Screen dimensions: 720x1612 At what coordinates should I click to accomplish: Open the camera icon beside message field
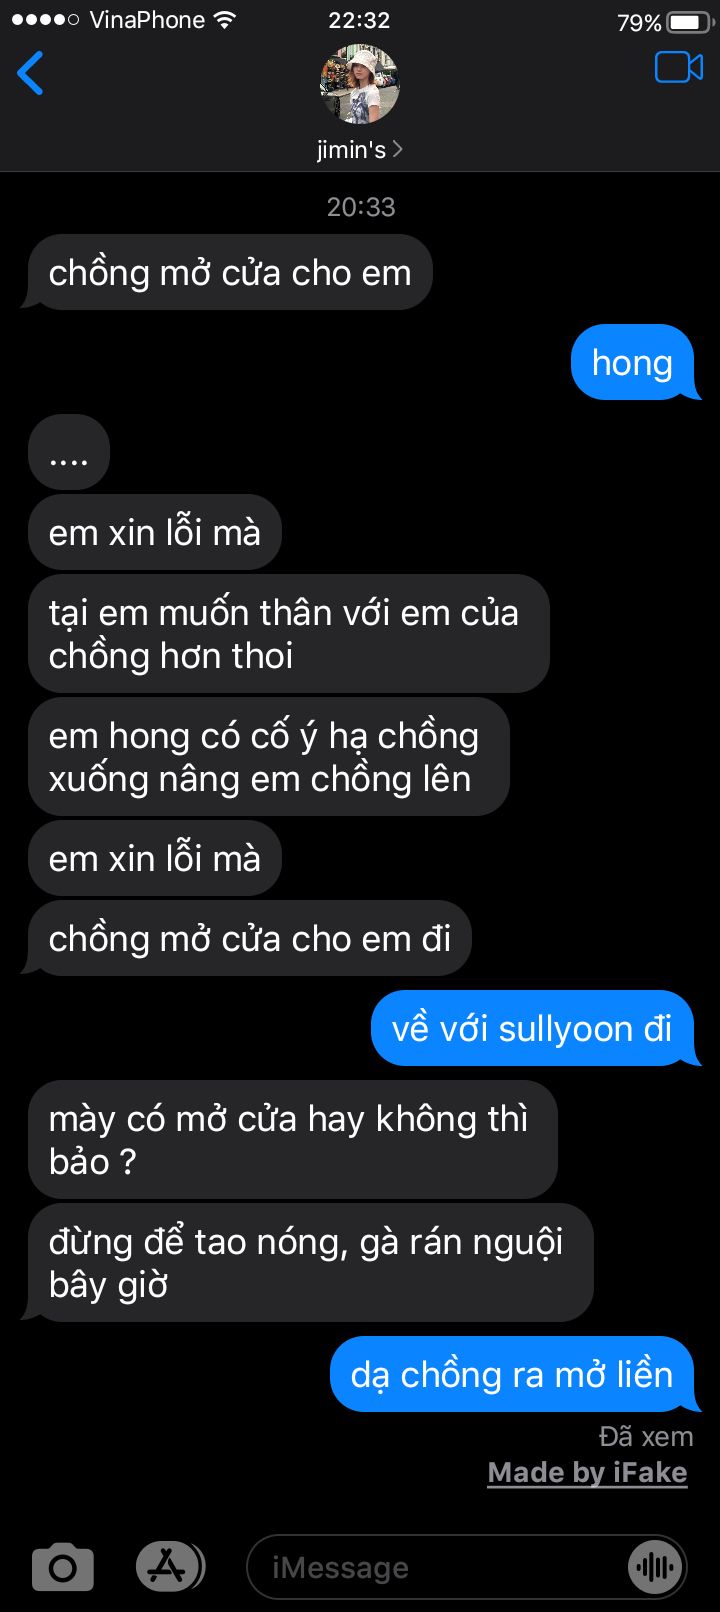pyautogui.click(x=63, y=1567)
